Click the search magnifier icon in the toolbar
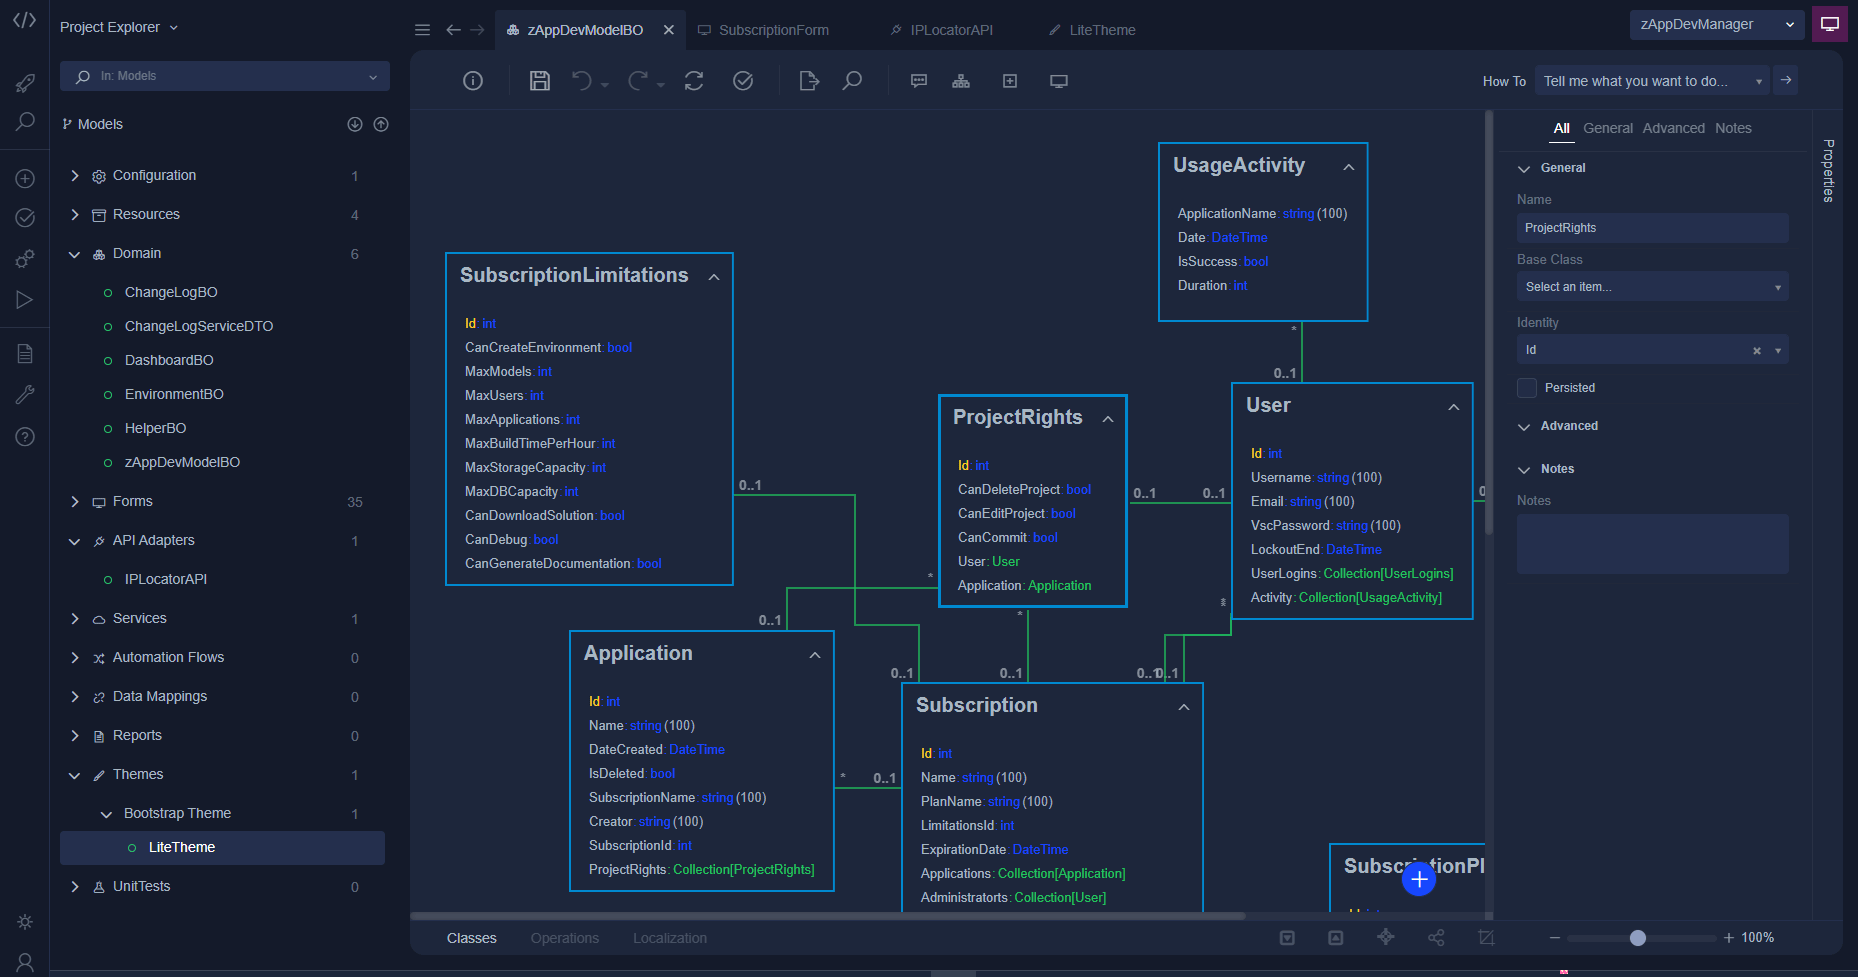This screenshot has height=977, width=1858. 852,81
